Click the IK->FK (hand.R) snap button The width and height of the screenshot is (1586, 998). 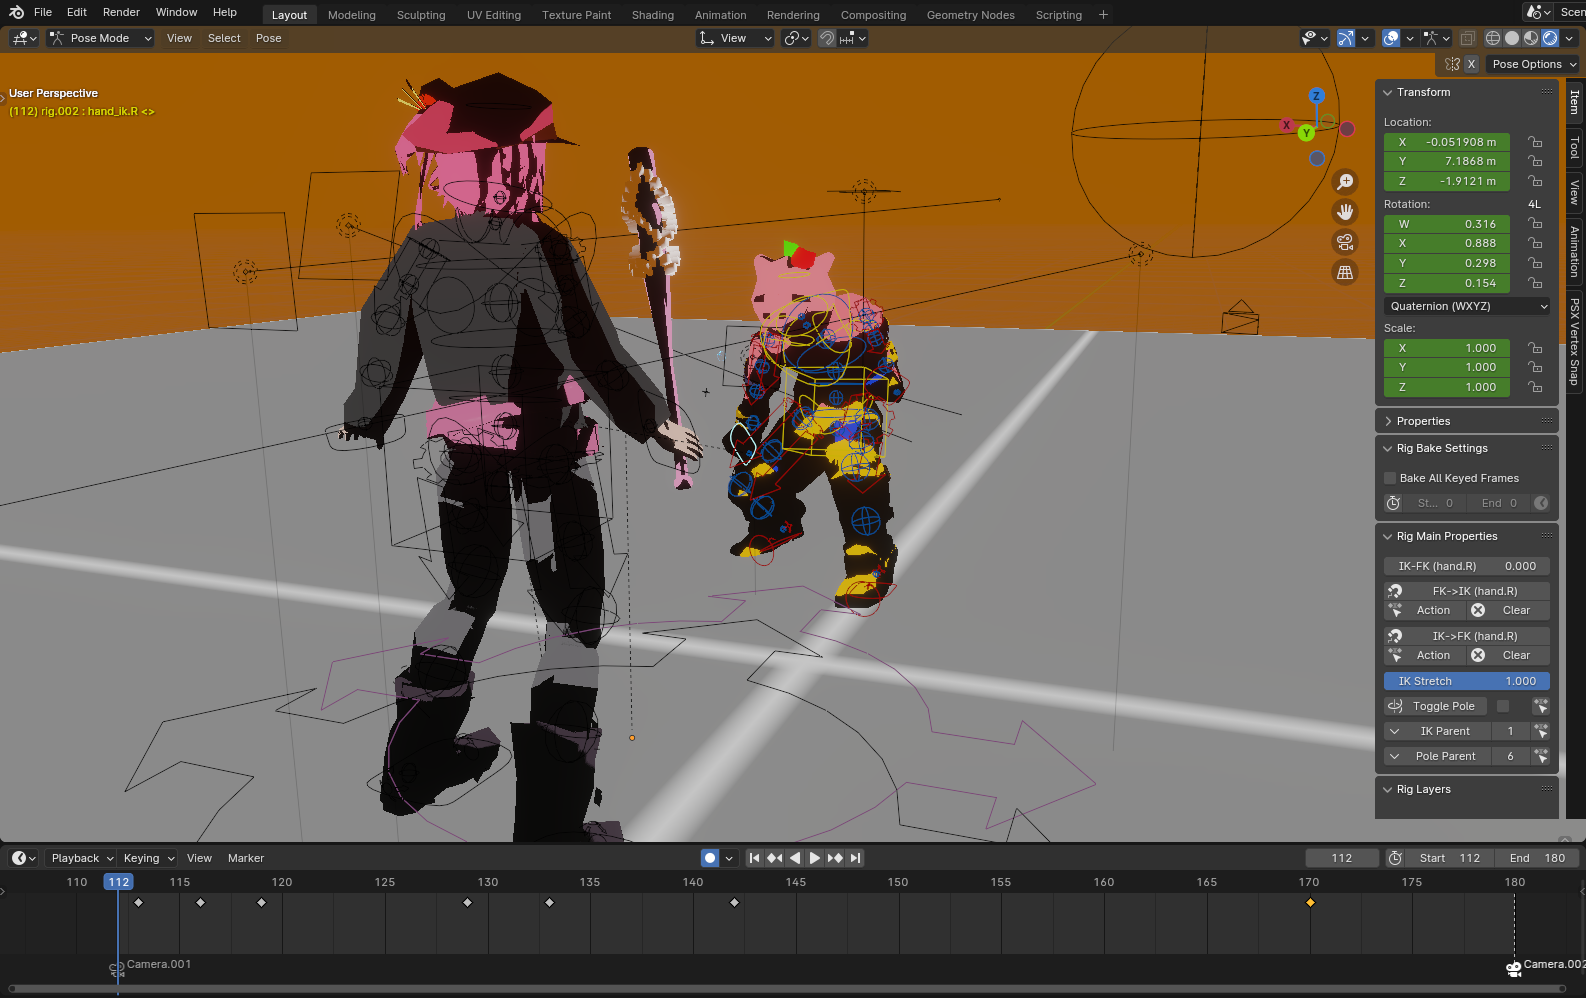click(1467, 636)
